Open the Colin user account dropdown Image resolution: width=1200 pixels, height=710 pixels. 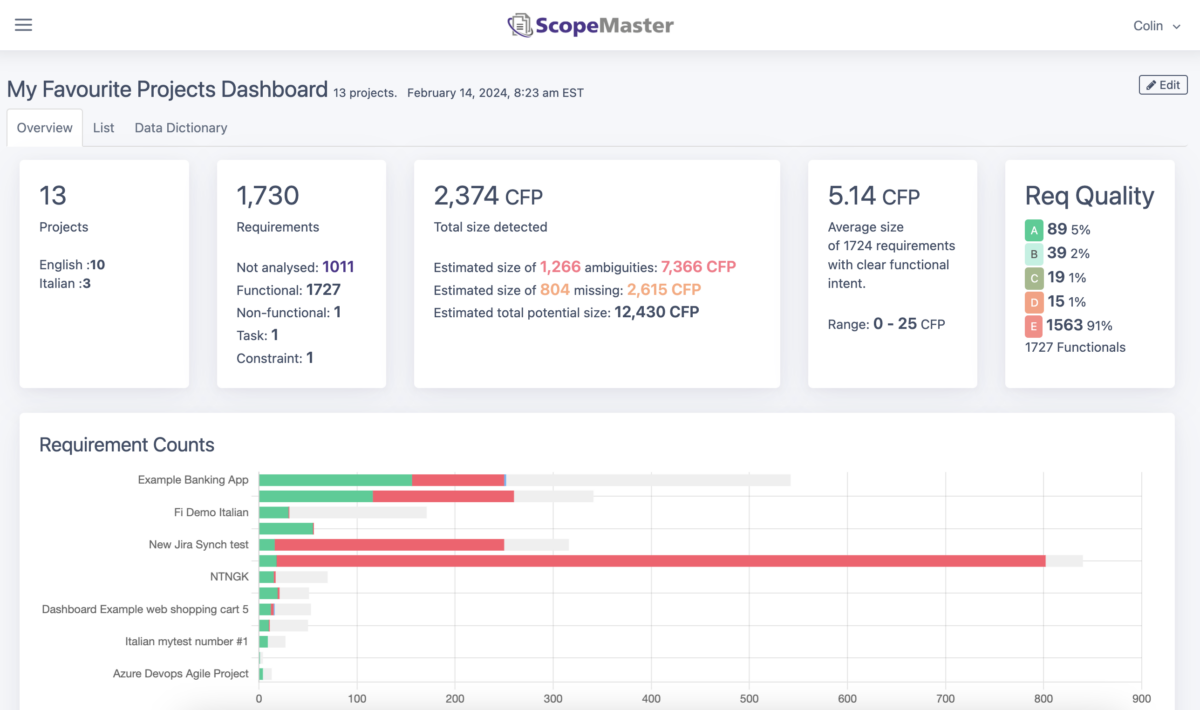(1155, 26)
